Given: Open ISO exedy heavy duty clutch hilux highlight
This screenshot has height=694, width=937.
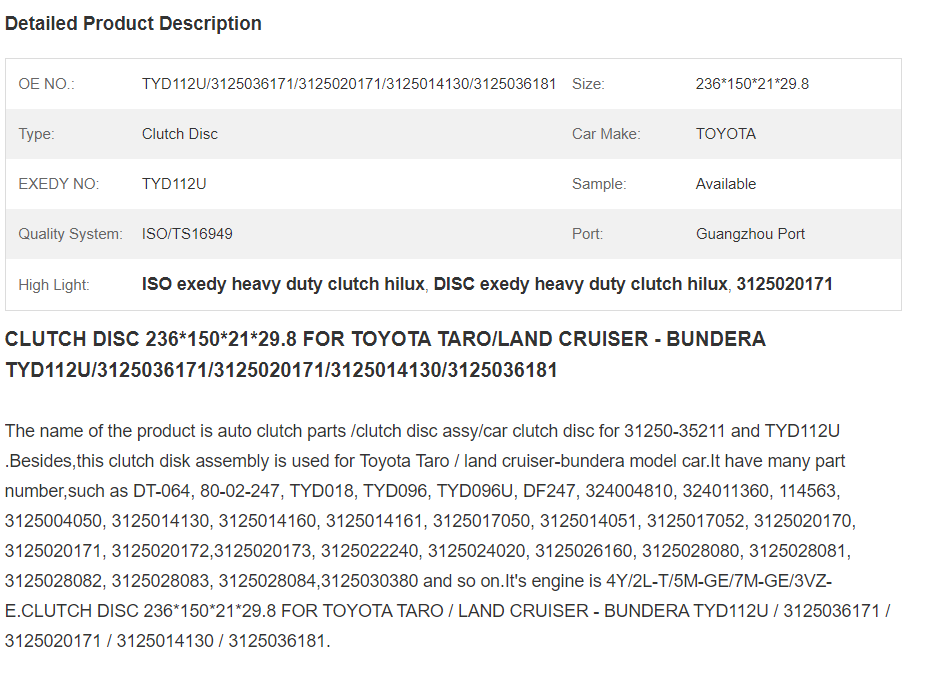Looking at the screenshot, I should coord(283,284).
